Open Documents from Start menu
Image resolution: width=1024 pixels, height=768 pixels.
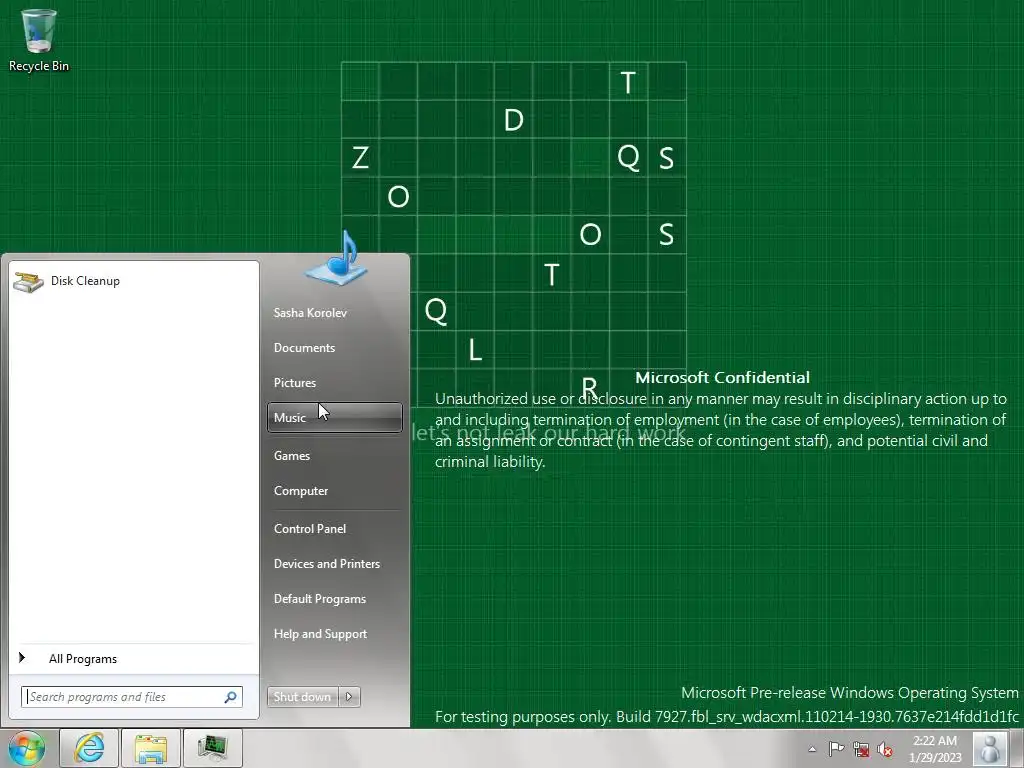tap(334, 348)
